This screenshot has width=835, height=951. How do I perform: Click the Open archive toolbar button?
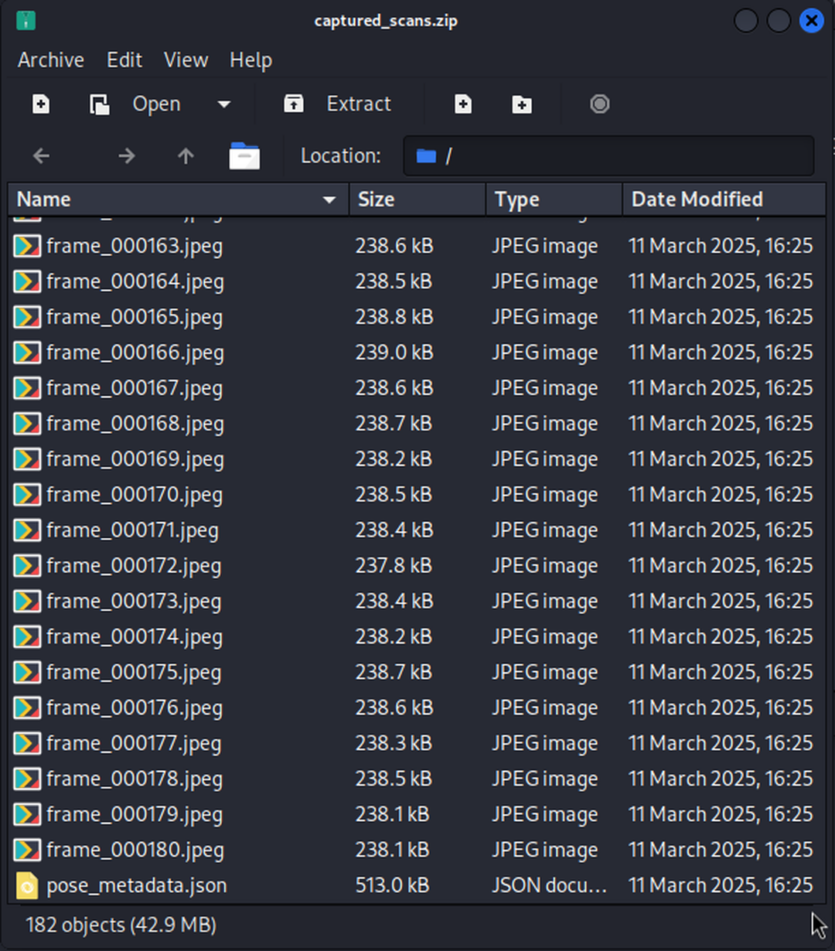(x=137, y=104)
